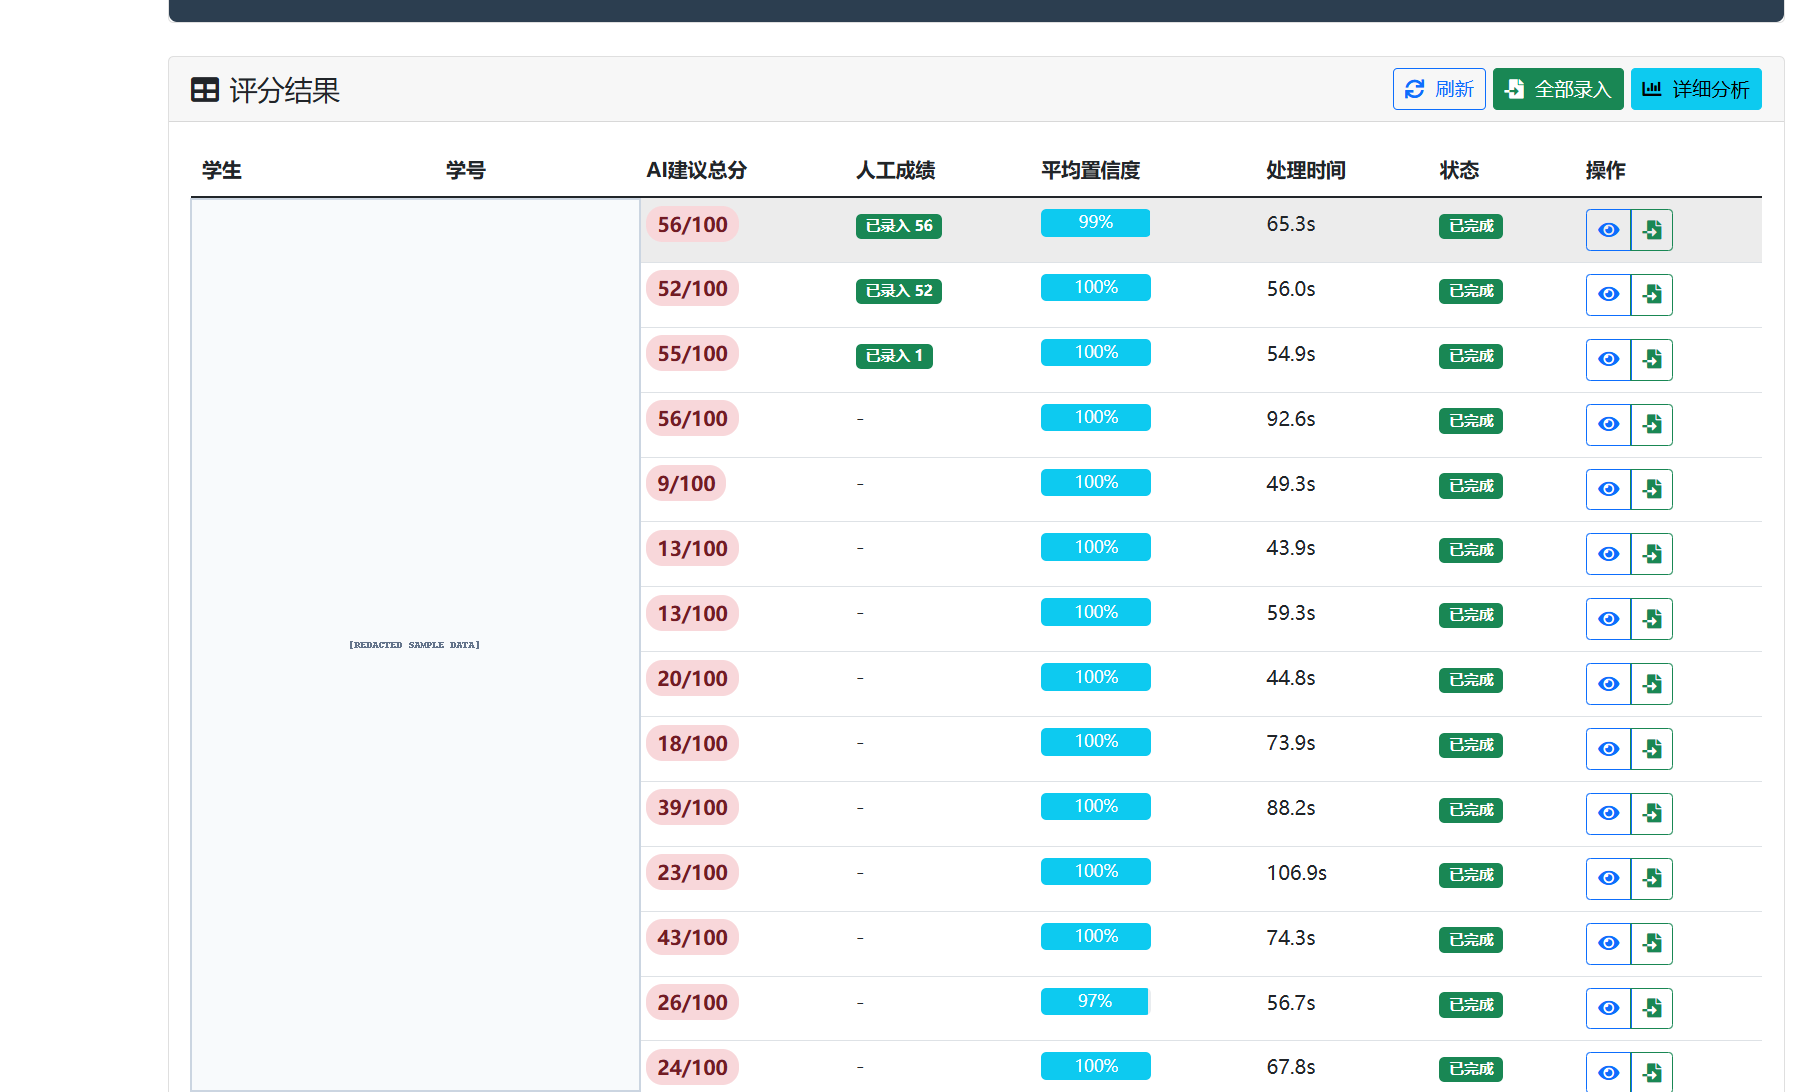This screenshot has width=1811, height=1092.
Task: Open eye view for the 55/100 row
Action: coord(1608,360)
